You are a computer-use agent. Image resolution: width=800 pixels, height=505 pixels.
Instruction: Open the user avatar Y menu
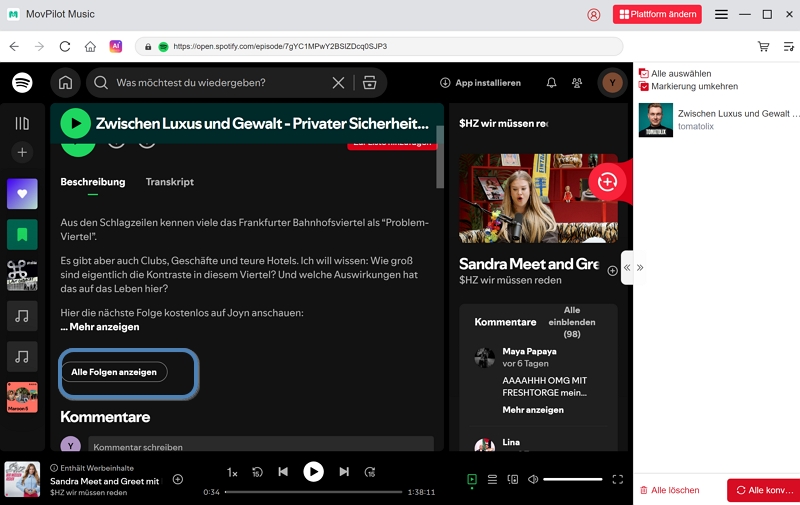click(x=612, y=83)
